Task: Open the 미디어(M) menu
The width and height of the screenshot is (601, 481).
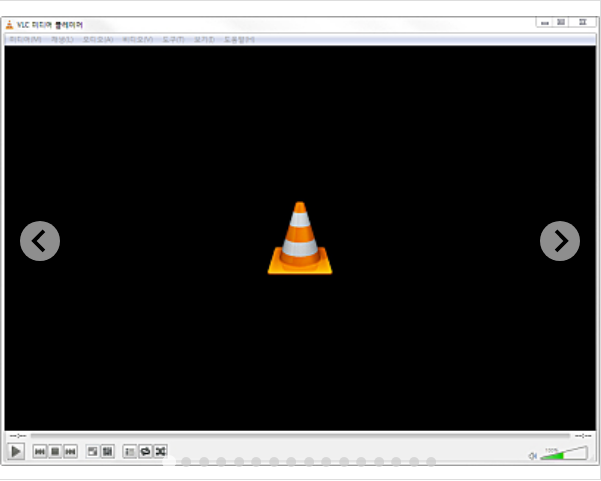Action: 25,39
